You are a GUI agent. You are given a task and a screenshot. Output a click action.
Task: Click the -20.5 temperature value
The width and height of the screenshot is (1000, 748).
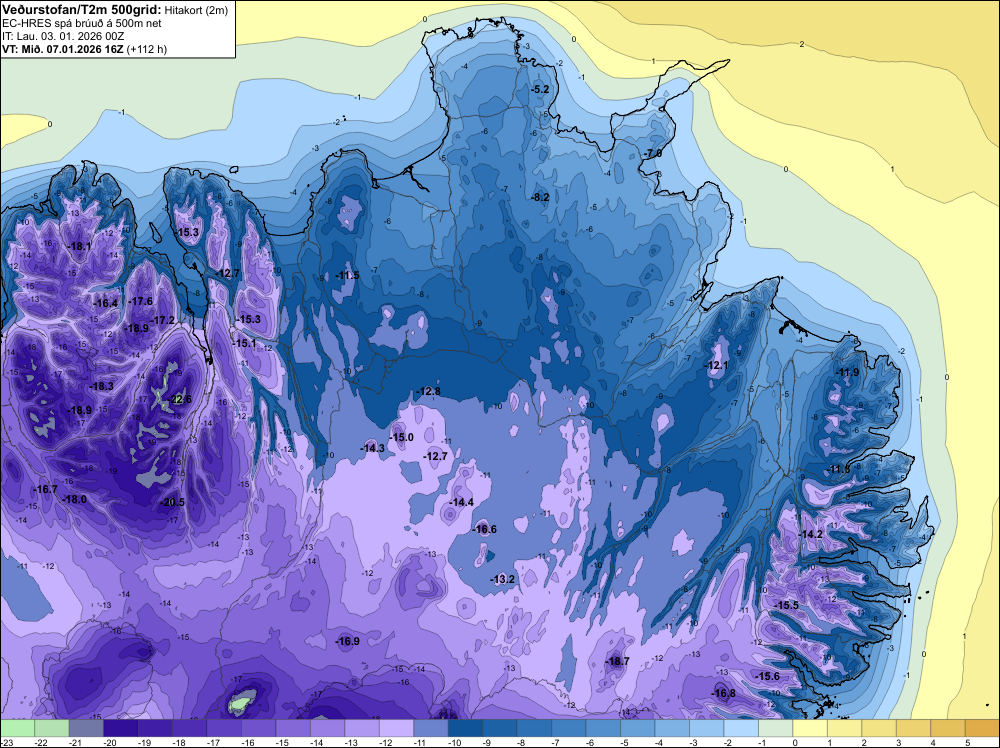click(x=172, y=502)
